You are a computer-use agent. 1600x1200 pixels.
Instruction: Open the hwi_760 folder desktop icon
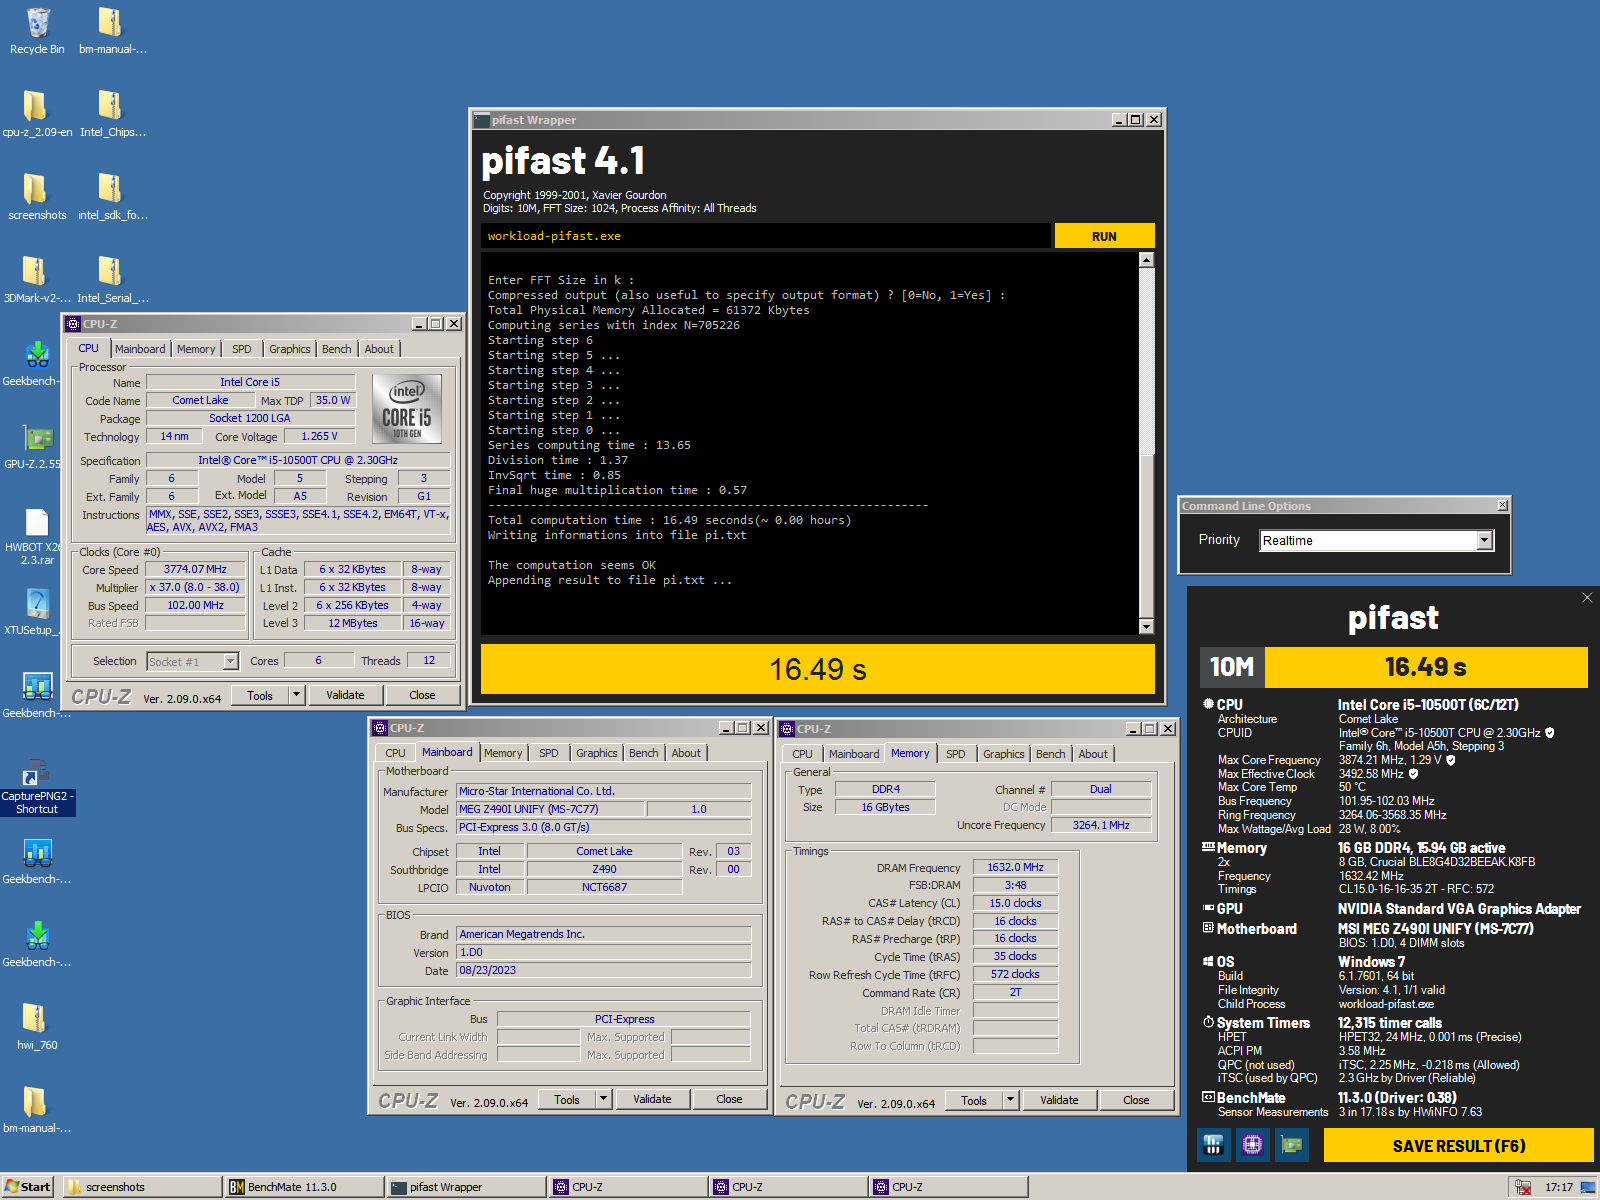(37, 1027)
